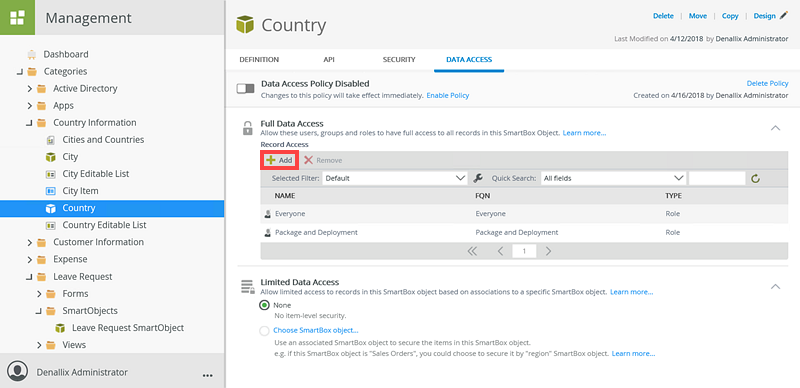Click the Expense folder icon

(x=41, y=259)
